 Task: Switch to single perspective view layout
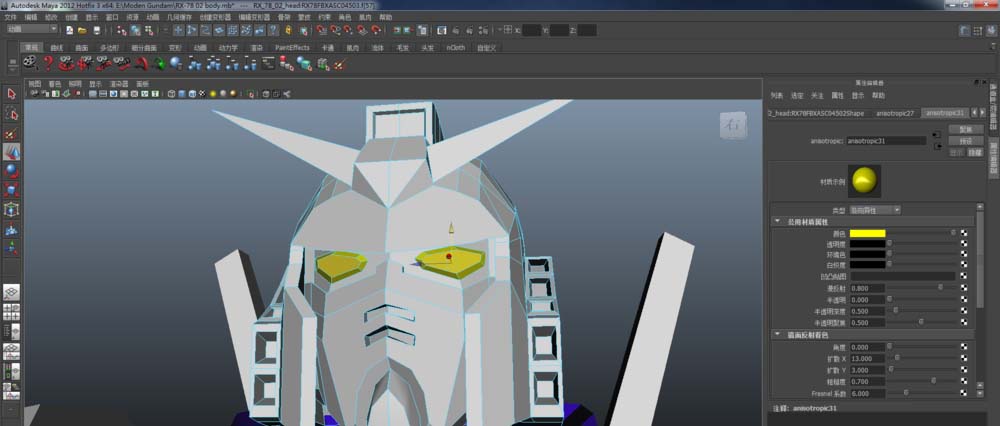[x=11, y=293]
